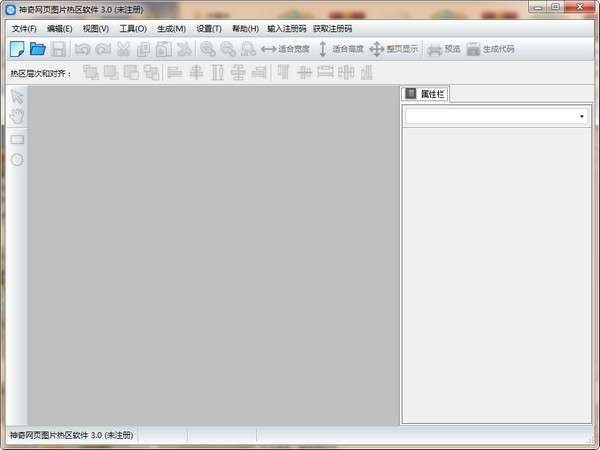Click the zoom in magnifier icon
The width and height of the screenshot is (600, 450).
208,49
